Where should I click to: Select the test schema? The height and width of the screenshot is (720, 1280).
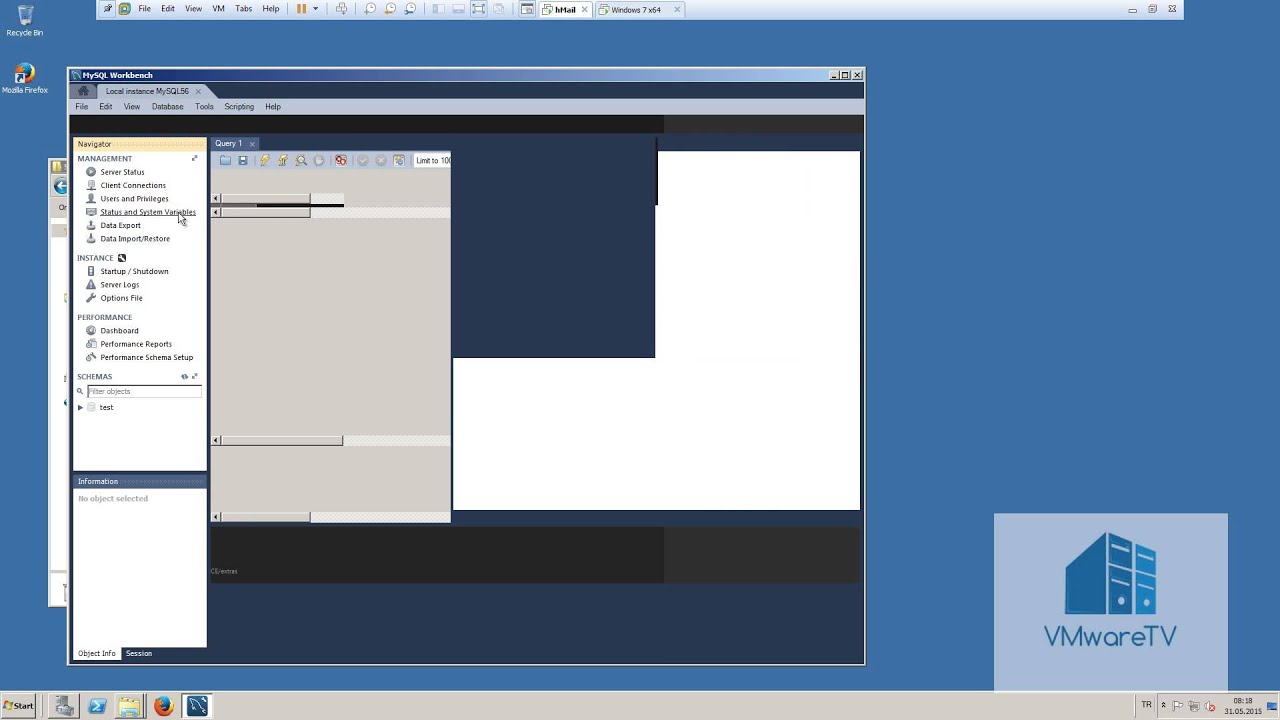(106, 407)
